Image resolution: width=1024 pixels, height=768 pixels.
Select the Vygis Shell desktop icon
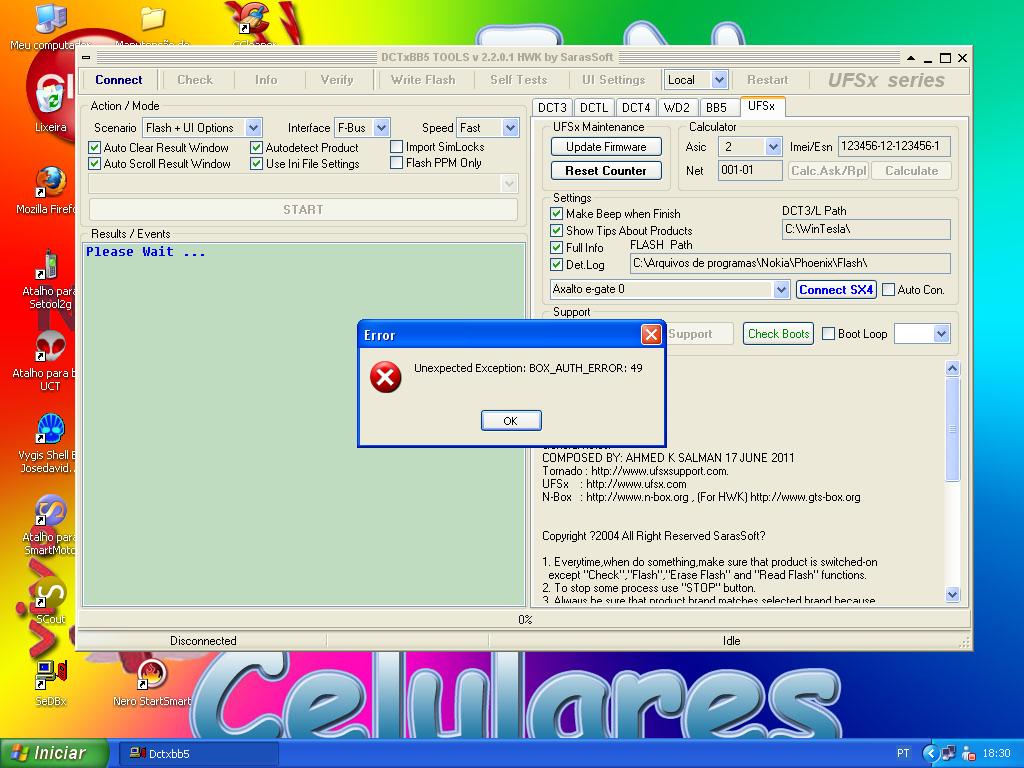pos(50,429)
